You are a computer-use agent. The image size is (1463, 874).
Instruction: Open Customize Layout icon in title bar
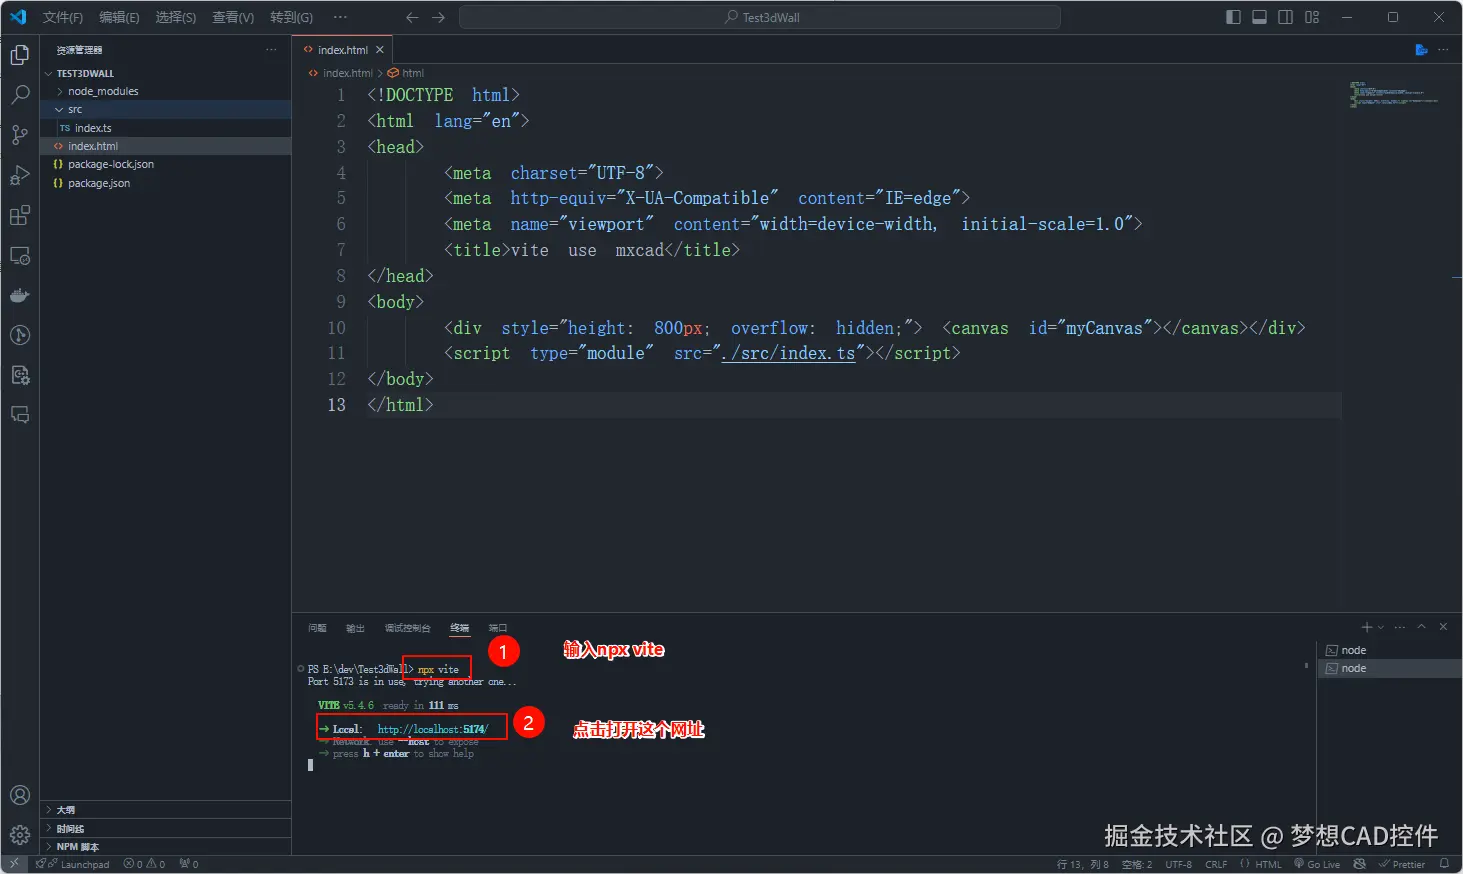(x=1312, y=17)
